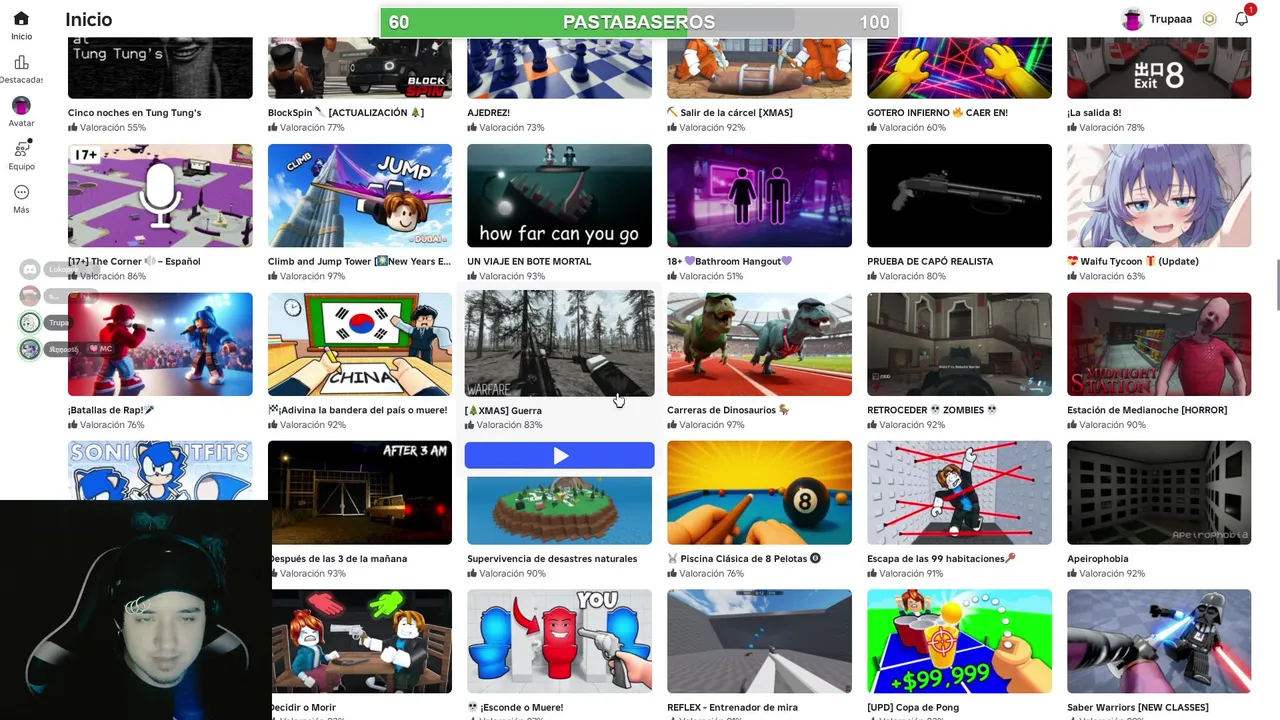Open the Piscina Clásica de 8 Pelotas thumbnail
This screenshot has width=1280, height=720.
pos(759,493)
